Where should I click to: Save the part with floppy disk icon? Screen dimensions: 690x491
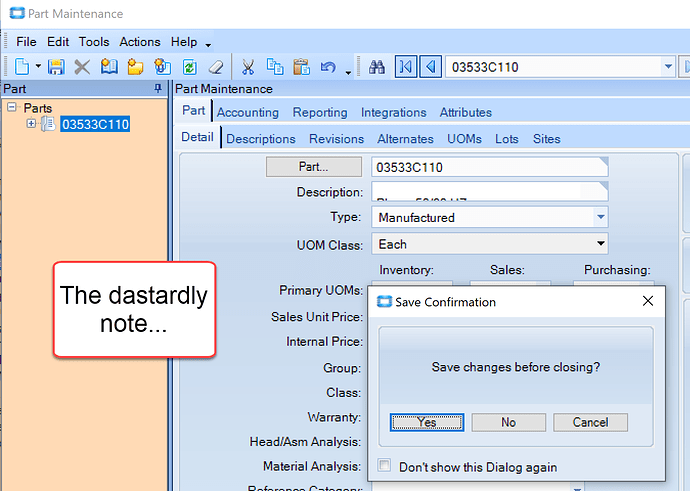pos(56,67)
